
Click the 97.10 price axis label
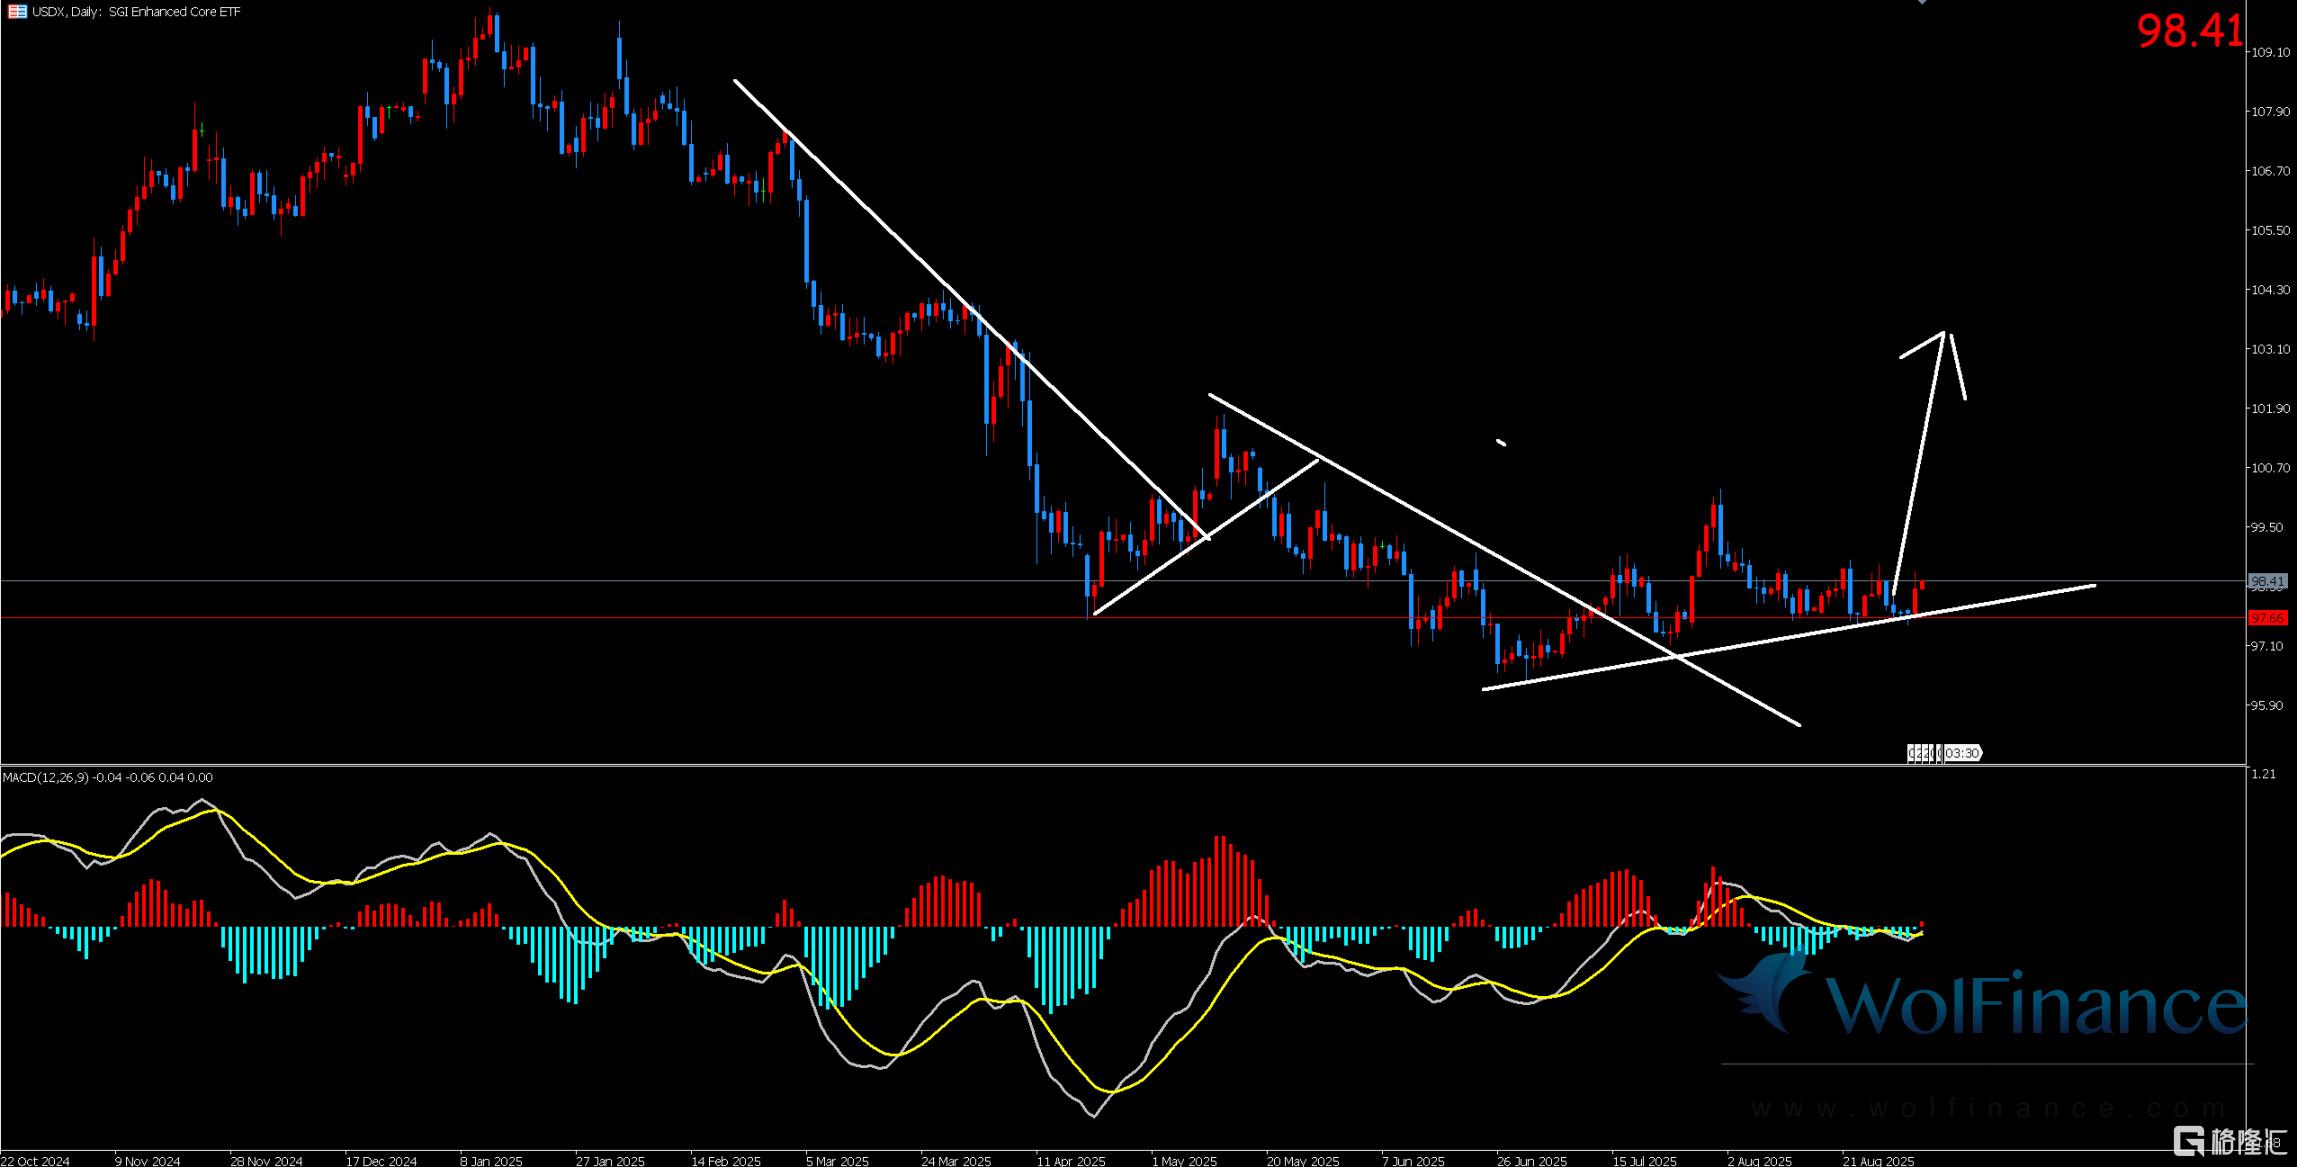pos(2267,646)
